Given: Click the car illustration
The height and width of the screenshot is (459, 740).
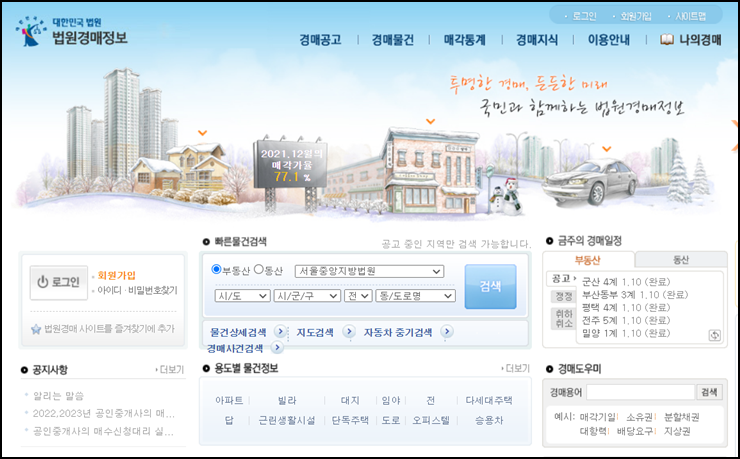Looking at the screenshot, I should pyautogui.click(x=590, y=182).
